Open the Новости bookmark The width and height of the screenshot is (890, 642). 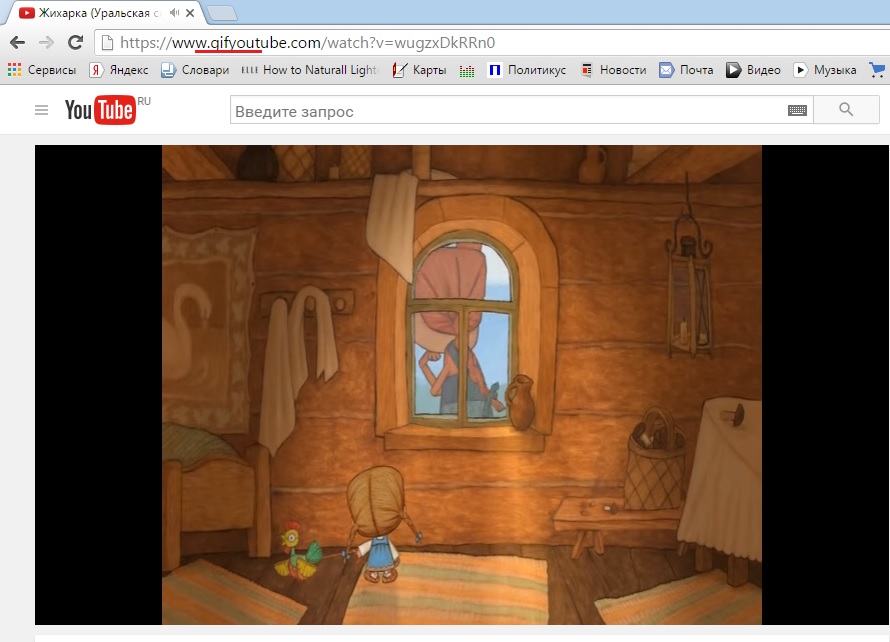click(614, 70)
